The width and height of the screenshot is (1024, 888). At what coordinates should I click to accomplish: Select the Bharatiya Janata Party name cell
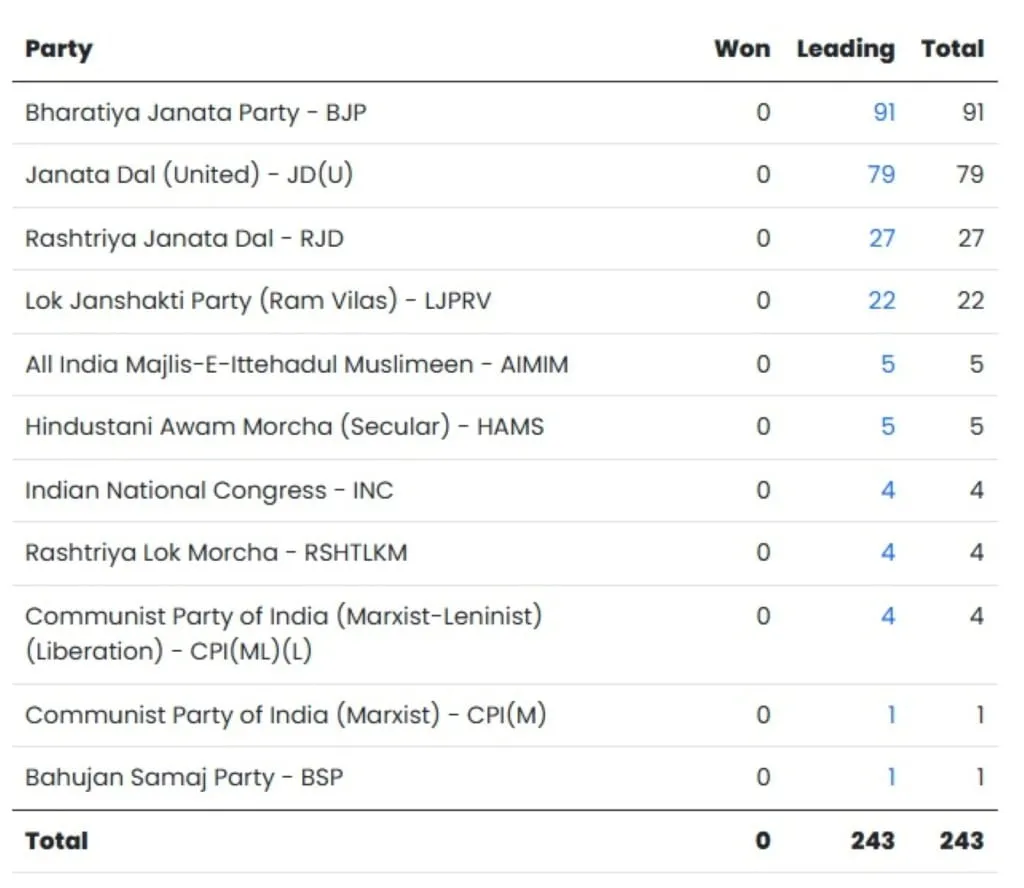click(196, 112)
